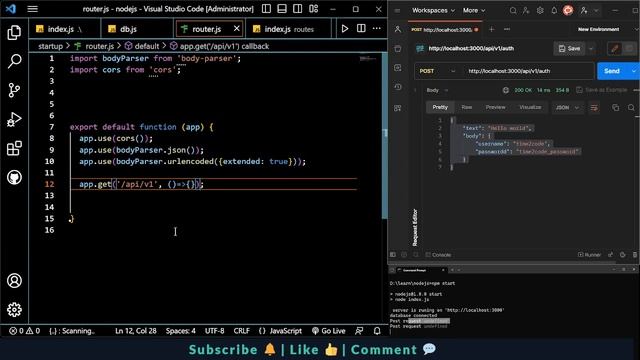Close the router.js tab
The width and height of the screenshot is (640, 360).
[236, 29]
